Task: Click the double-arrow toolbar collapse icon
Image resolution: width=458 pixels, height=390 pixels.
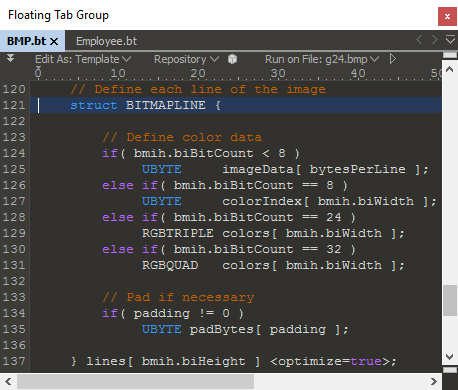Action: coord(11,58)
